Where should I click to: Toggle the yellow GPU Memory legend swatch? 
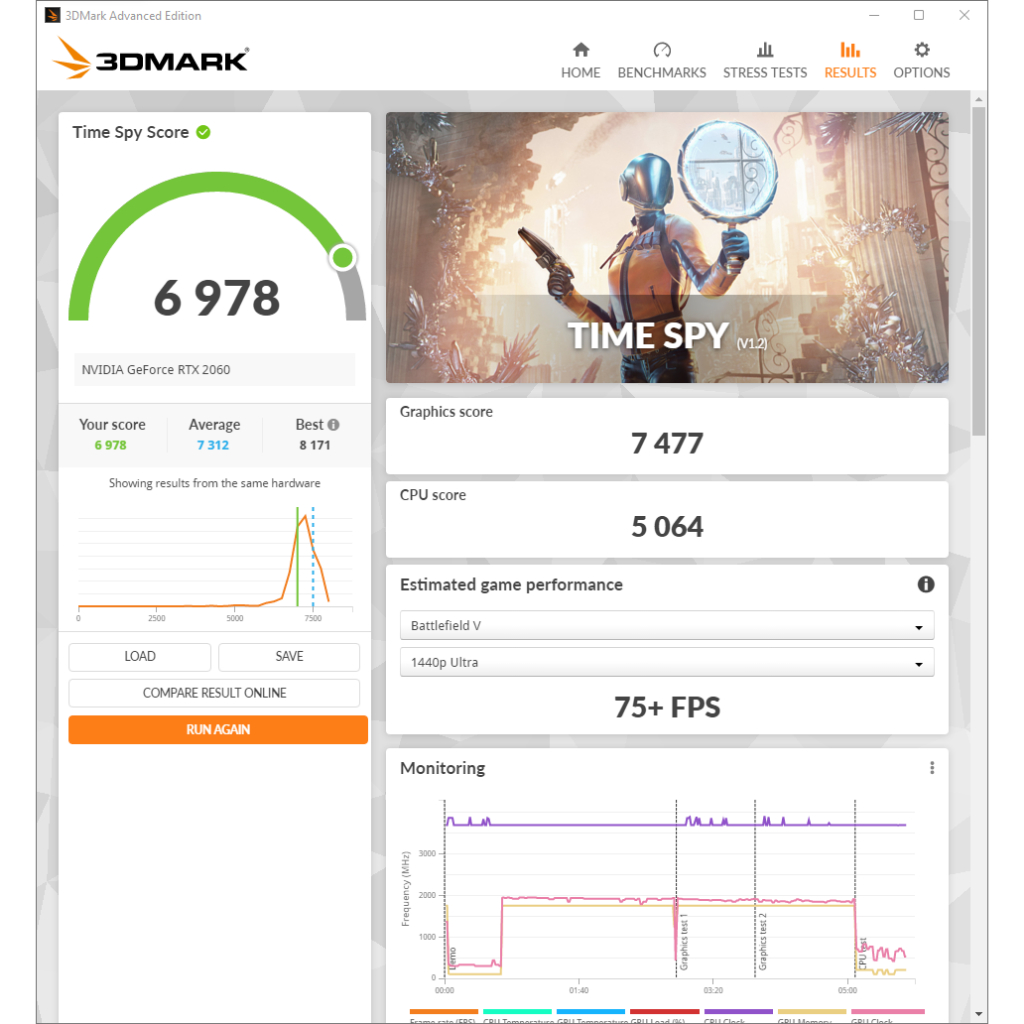812,1012
